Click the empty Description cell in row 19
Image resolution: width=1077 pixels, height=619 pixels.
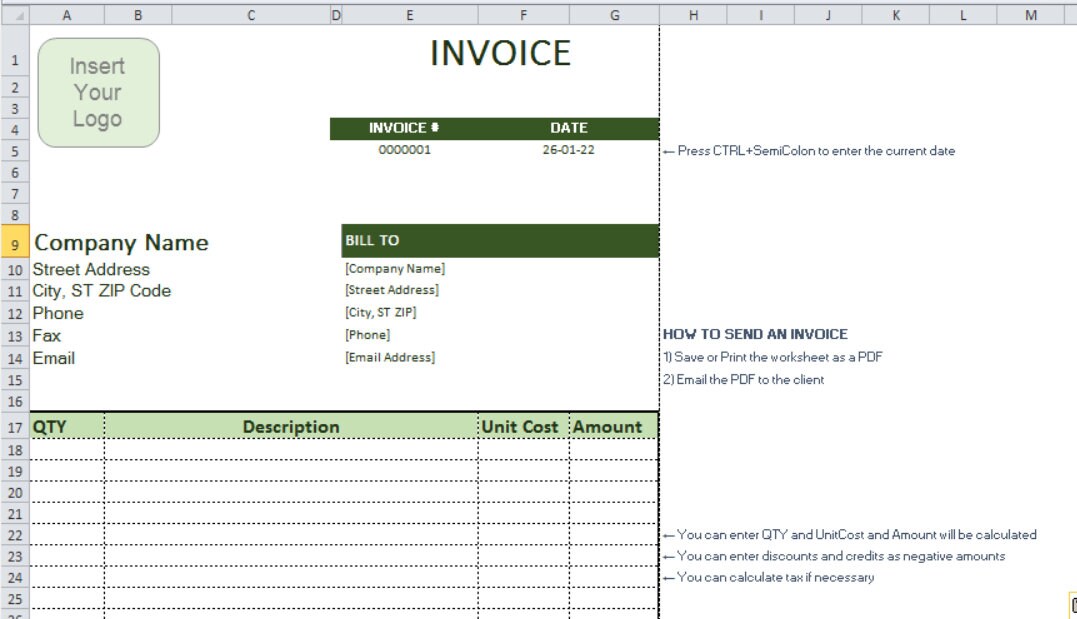pyautogui.click(x=291, y=471)
